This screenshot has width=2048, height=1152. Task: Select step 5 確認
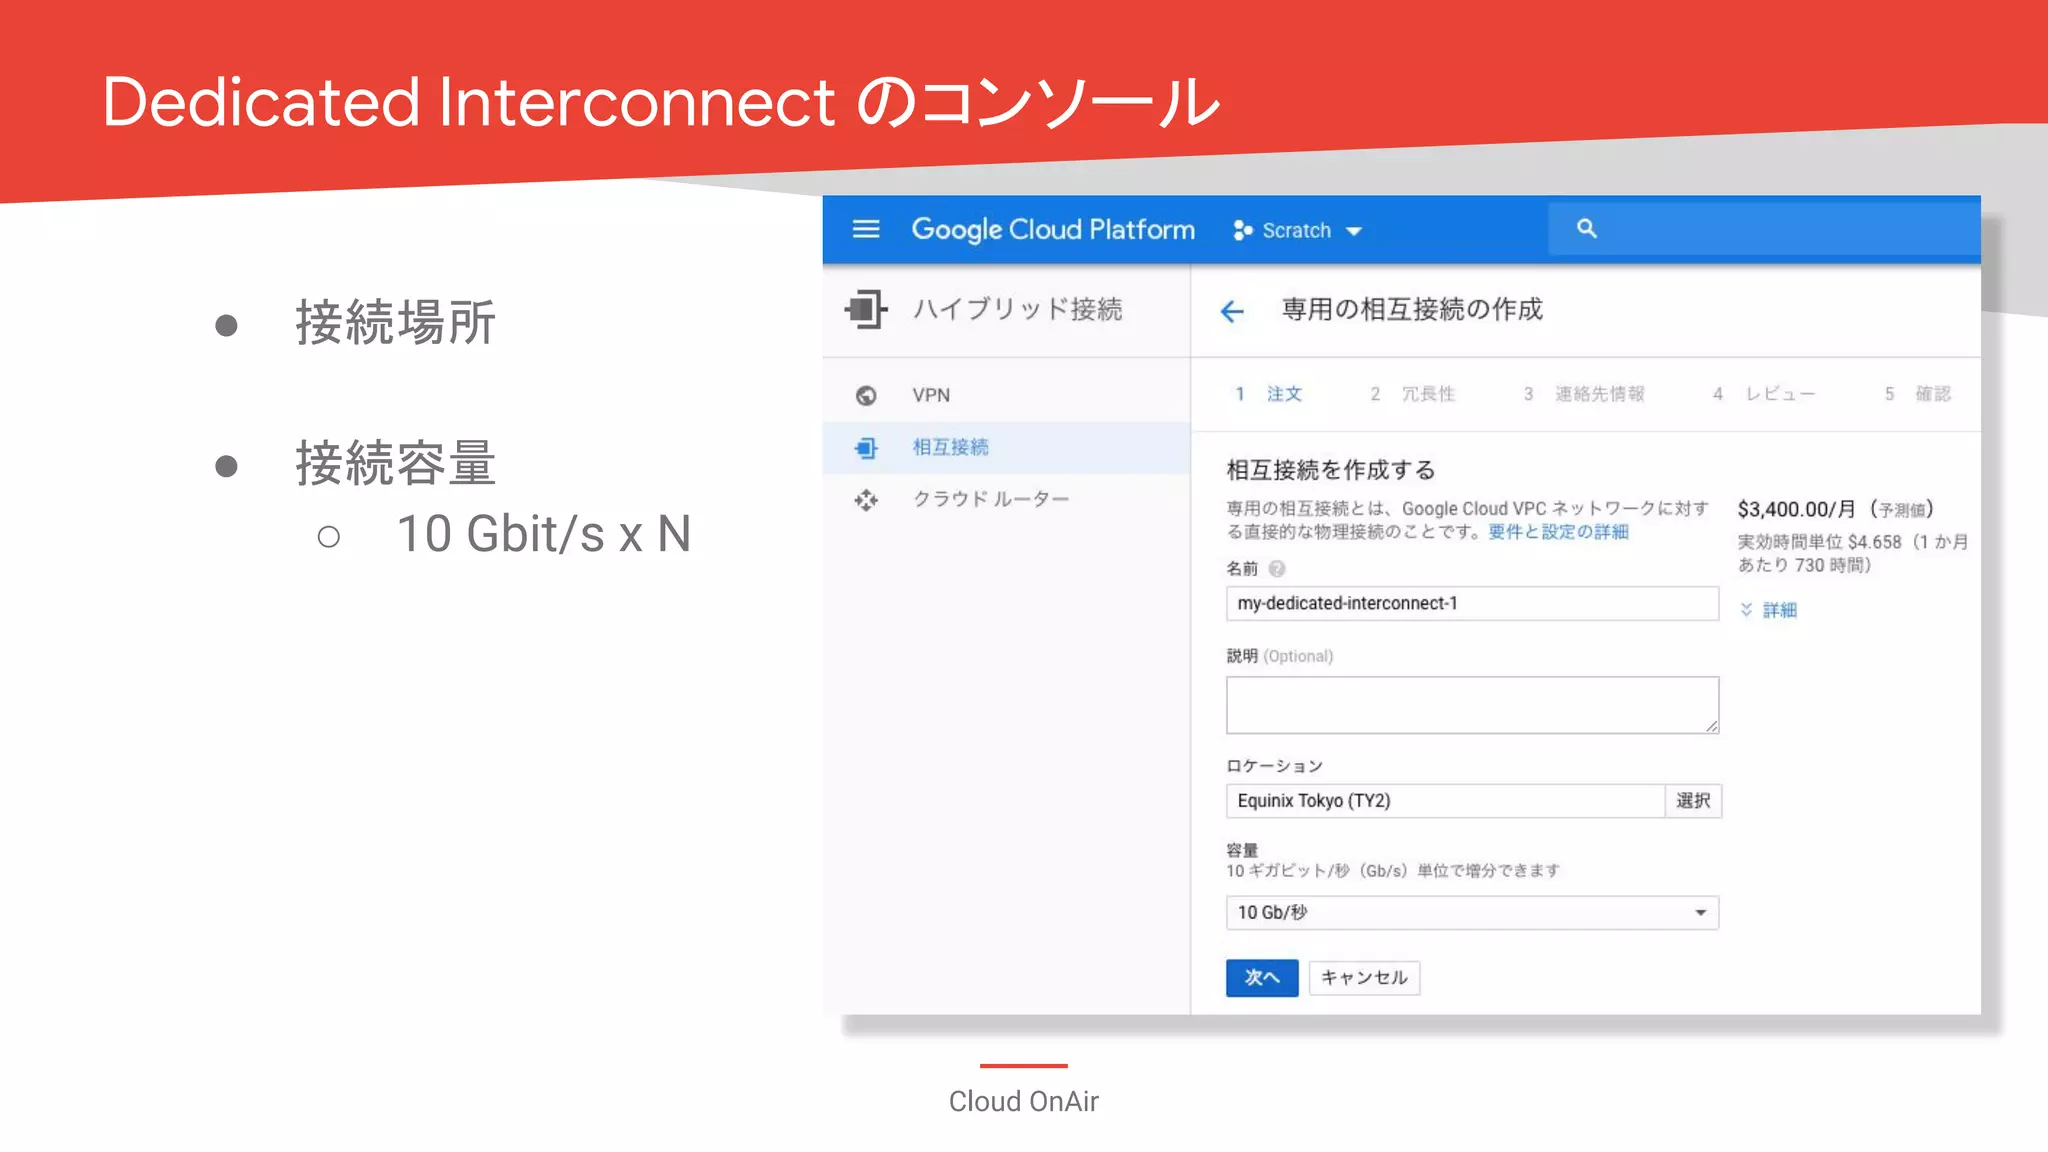(1918, 394)
